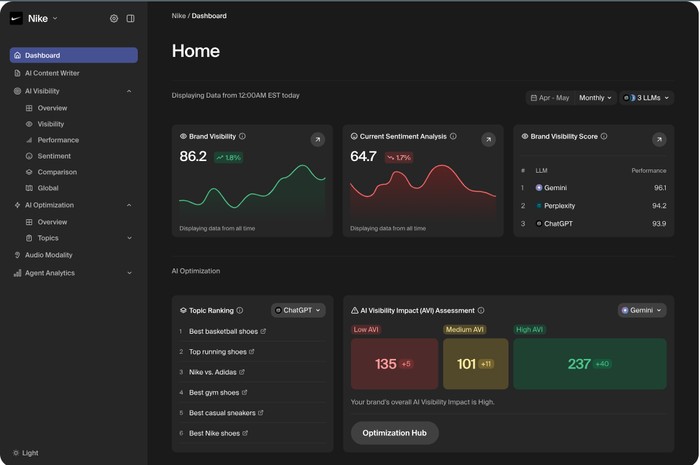
Task: Open the Monthly period dropdown
Action: [595, 98]
